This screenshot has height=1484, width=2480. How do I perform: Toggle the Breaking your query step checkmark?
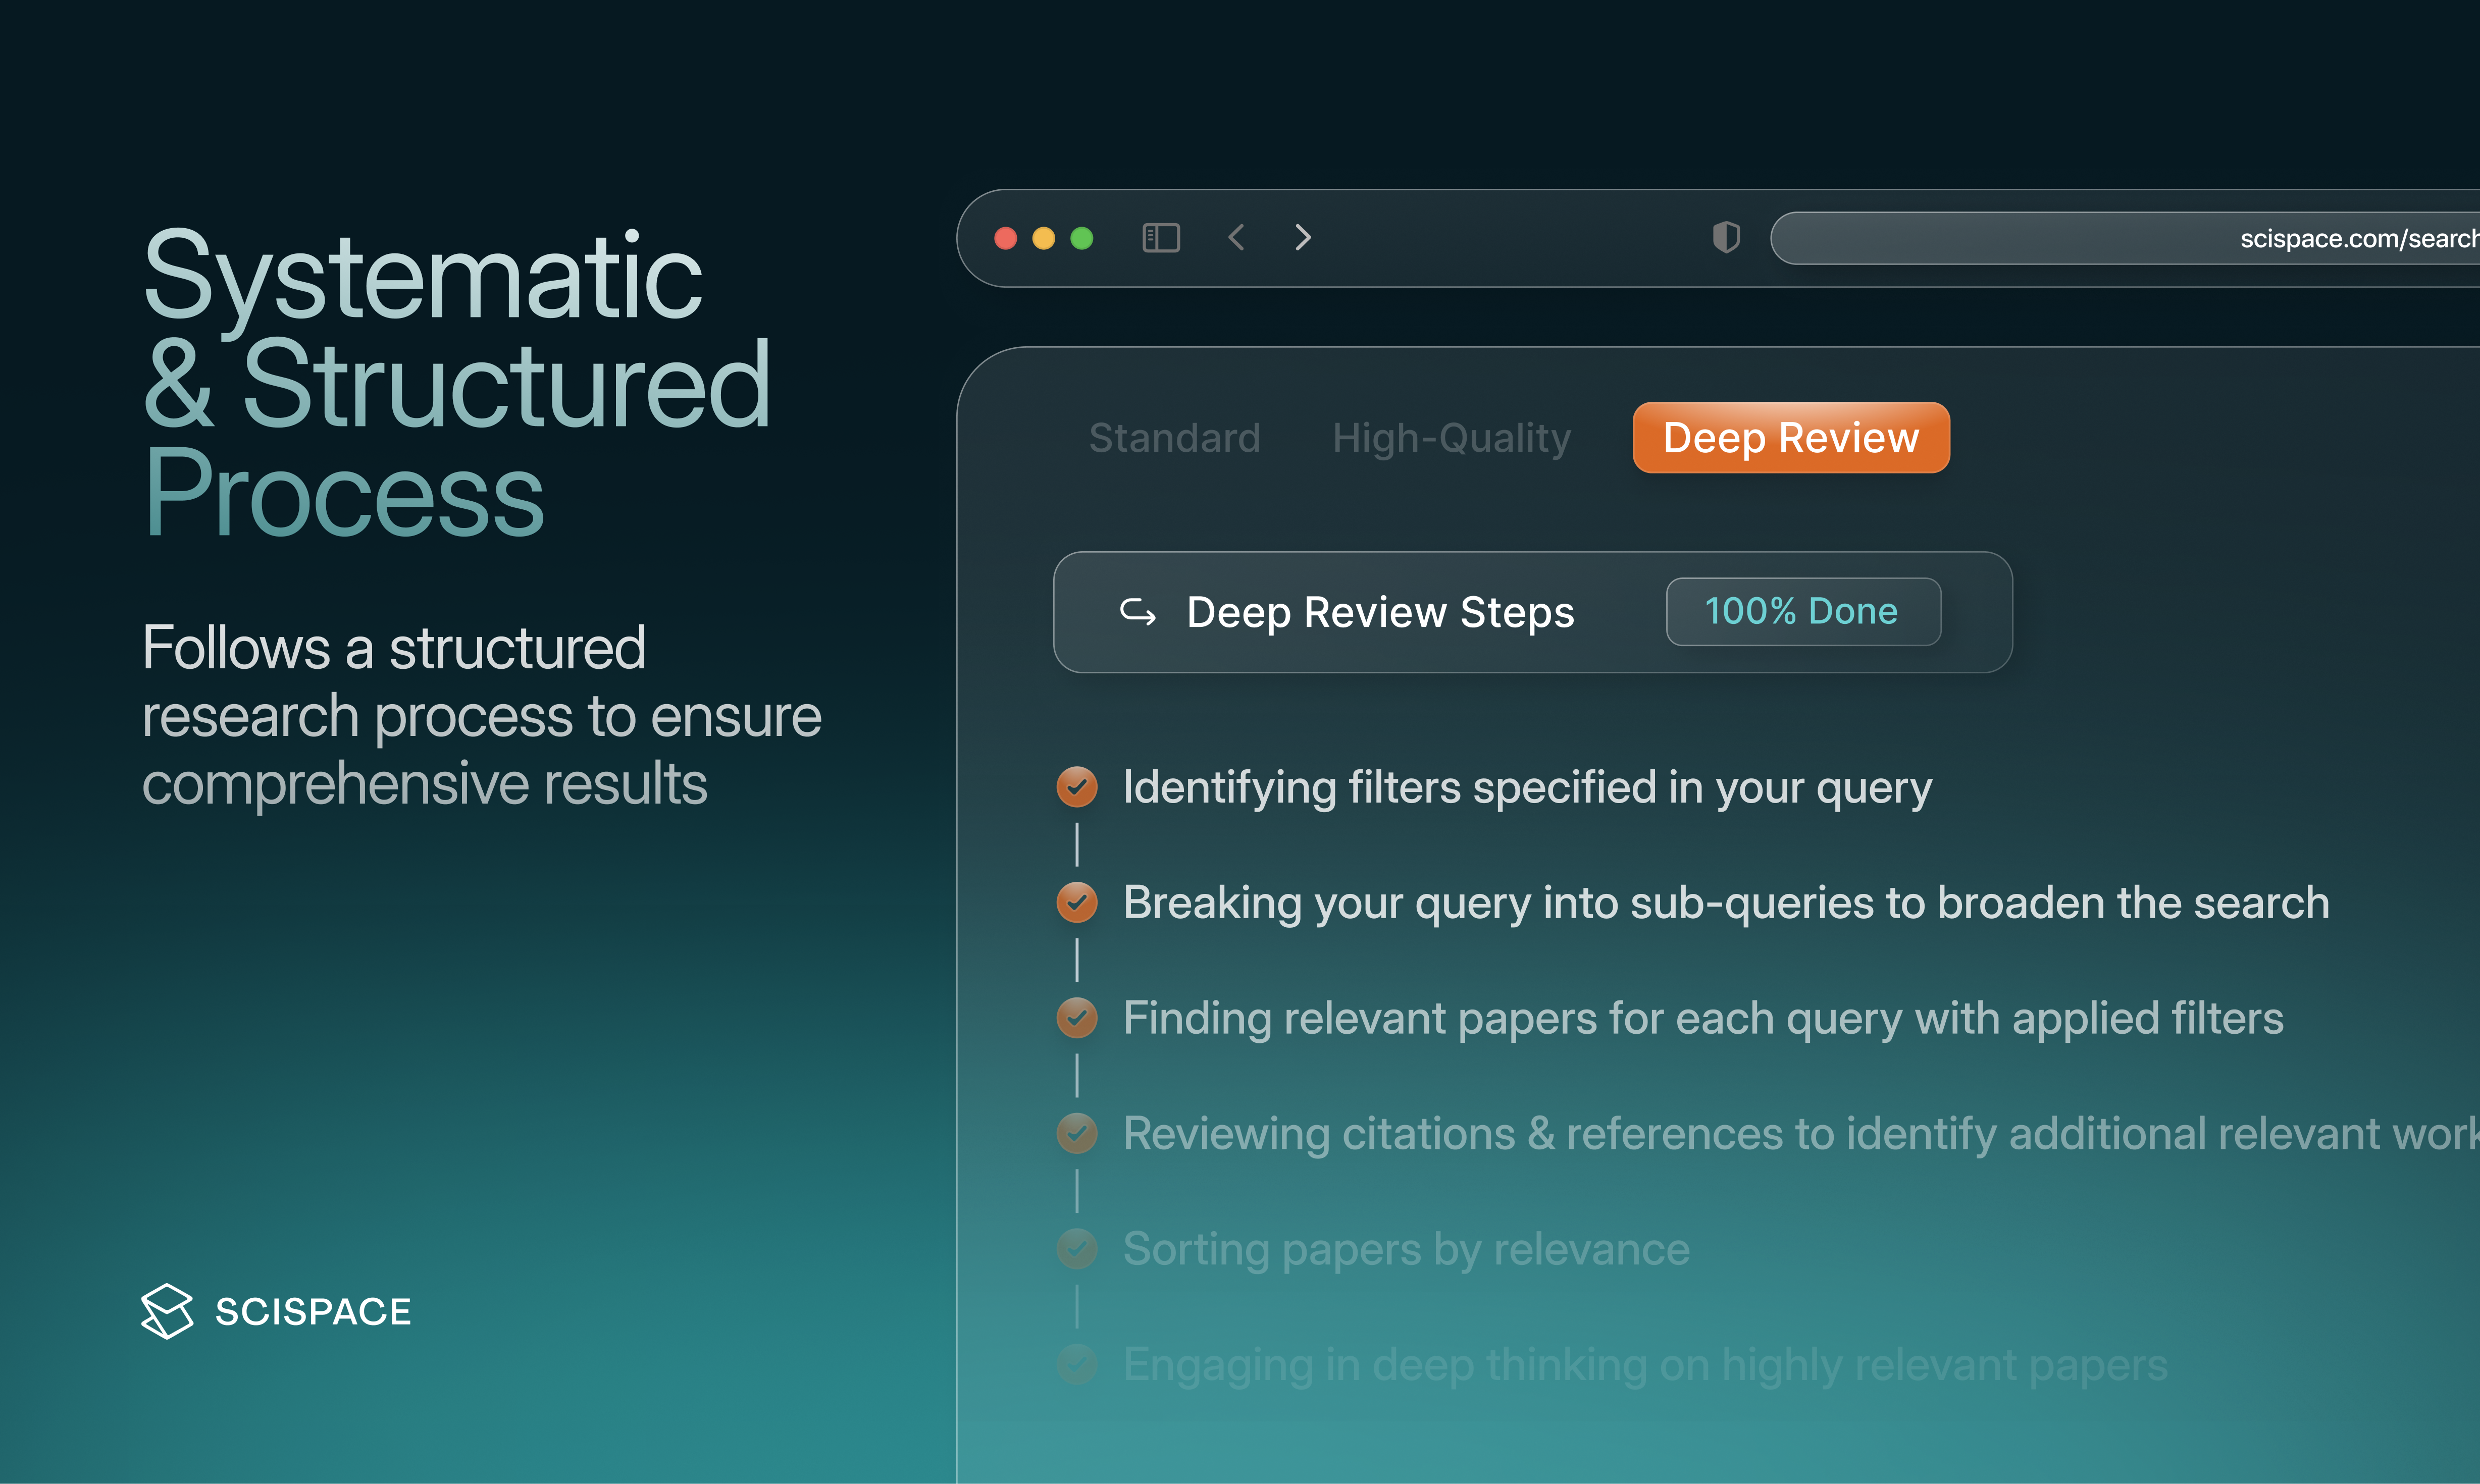pyautogui.click(x=1077, y=902)
